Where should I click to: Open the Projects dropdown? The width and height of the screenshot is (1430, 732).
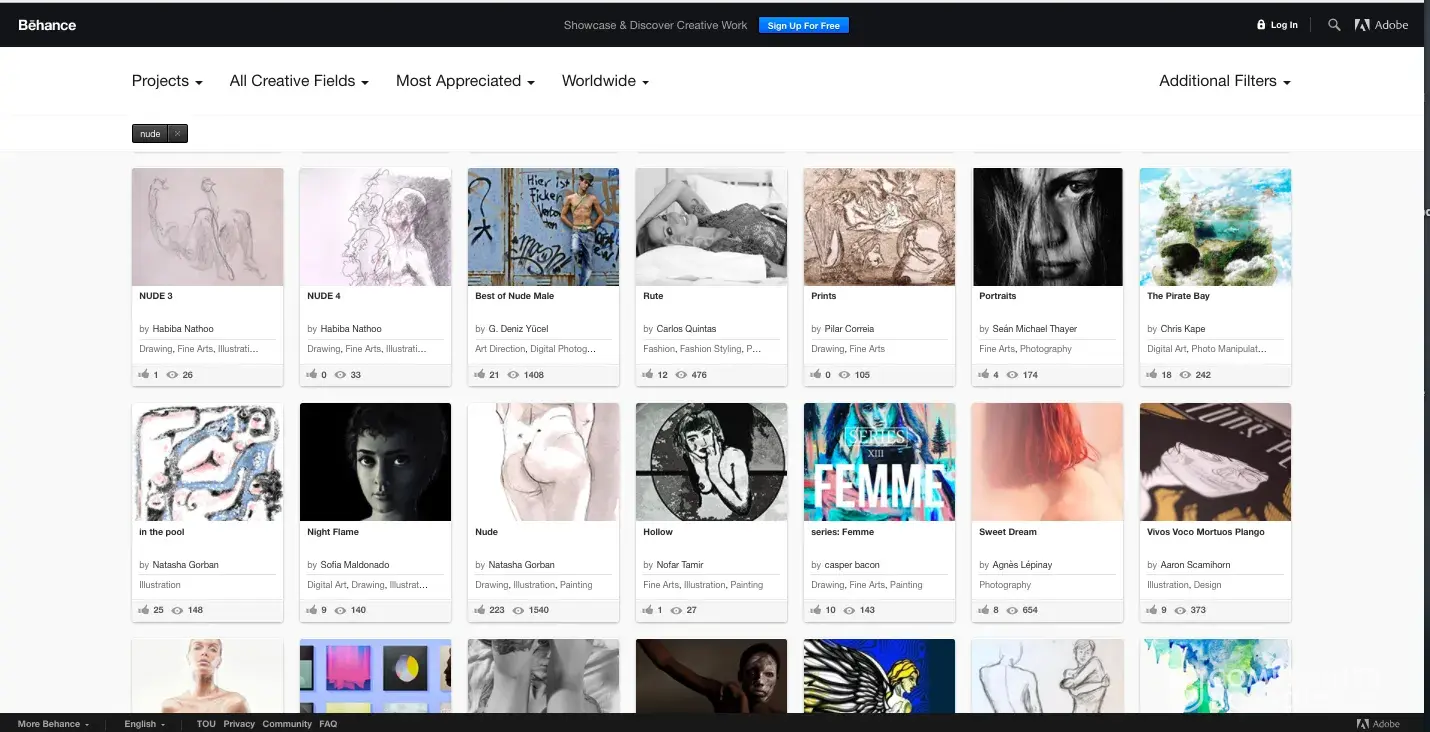click(167, 81)
